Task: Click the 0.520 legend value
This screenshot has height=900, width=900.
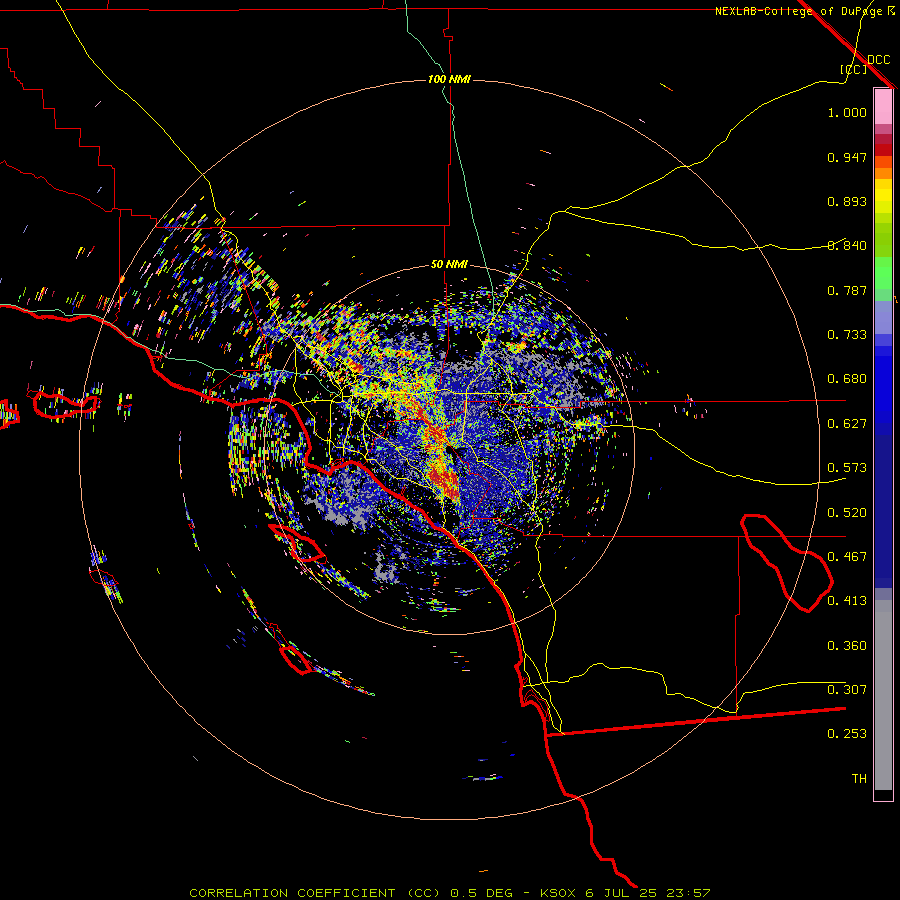Action: tap(847, 513)
